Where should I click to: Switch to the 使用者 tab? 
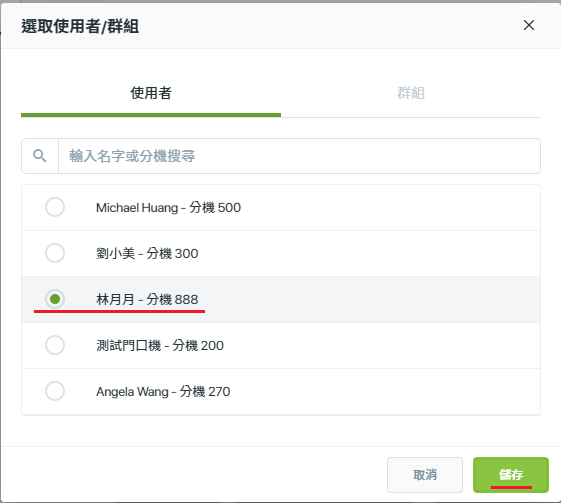pyautogui.click(x=151, y=93)
